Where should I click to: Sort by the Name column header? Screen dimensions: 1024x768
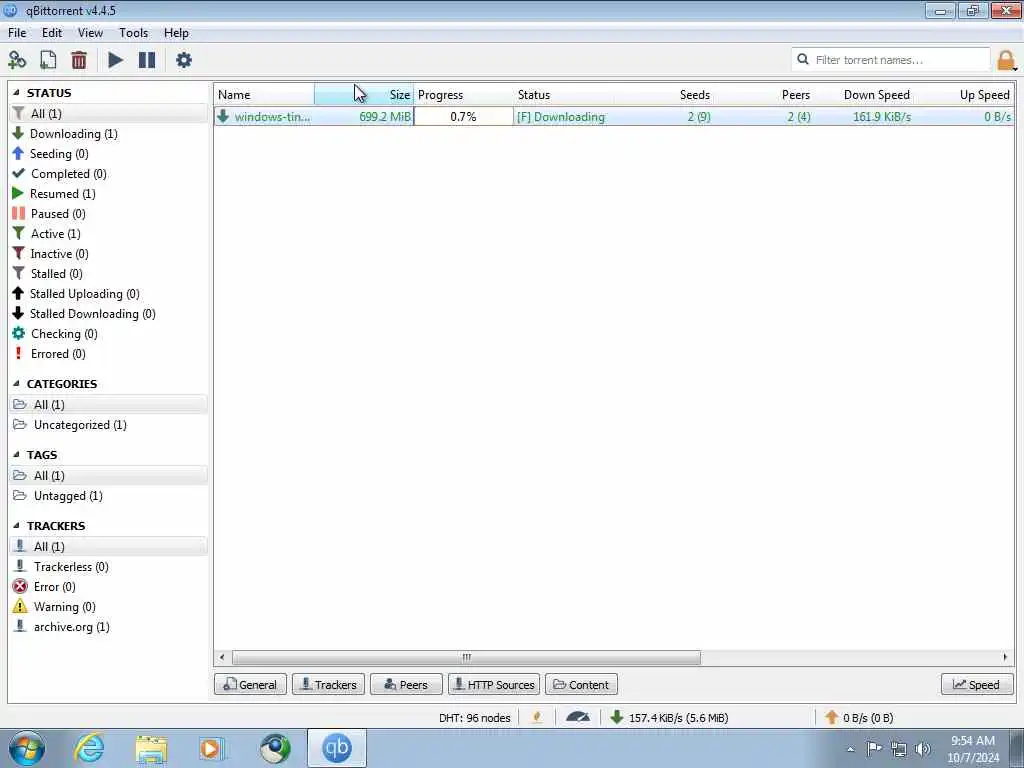(264, 95)
